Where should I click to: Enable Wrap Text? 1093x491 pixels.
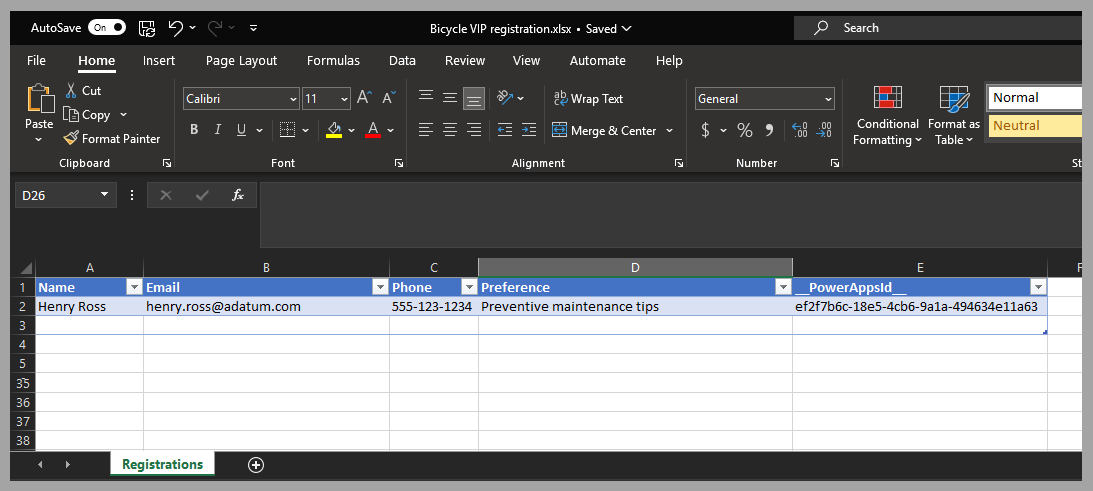pos(588,98)
